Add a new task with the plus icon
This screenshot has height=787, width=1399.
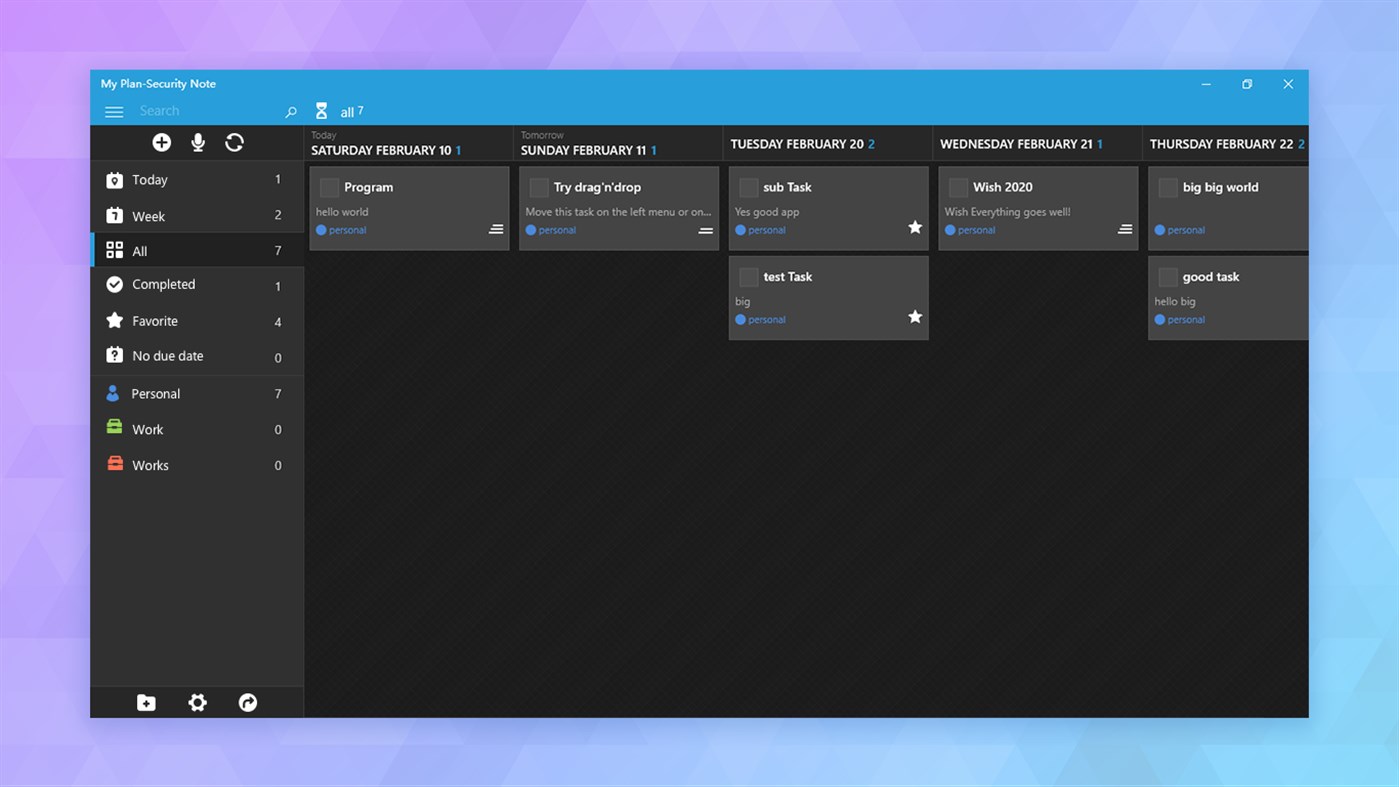click(161, 142)
